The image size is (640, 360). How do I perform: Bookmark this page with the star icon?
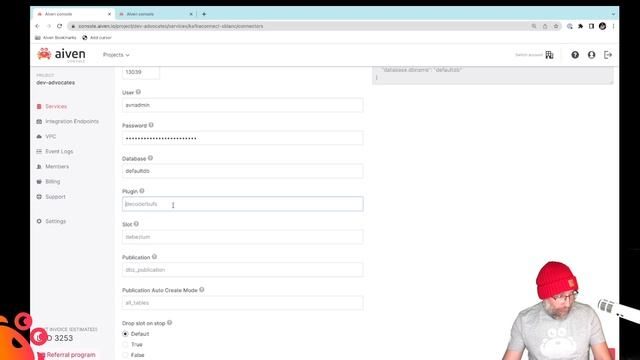[x=556, y=26]
